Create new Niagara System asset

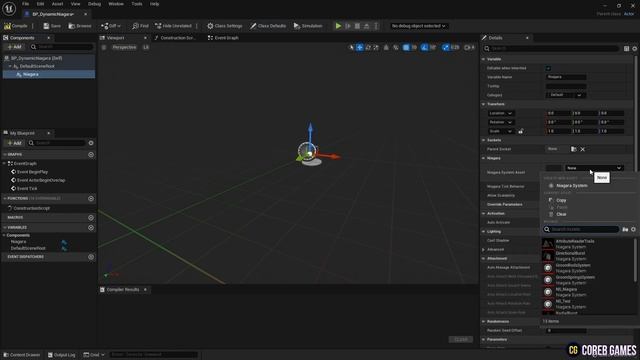(x=571, y=186)
